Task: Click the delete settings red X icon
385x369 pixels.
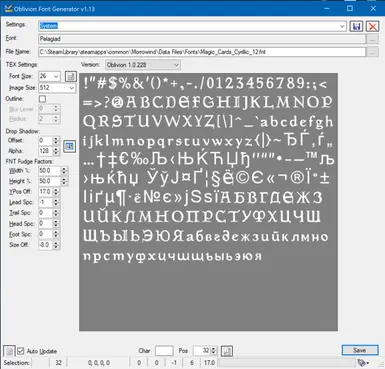Action: click(x=373, y=26)
